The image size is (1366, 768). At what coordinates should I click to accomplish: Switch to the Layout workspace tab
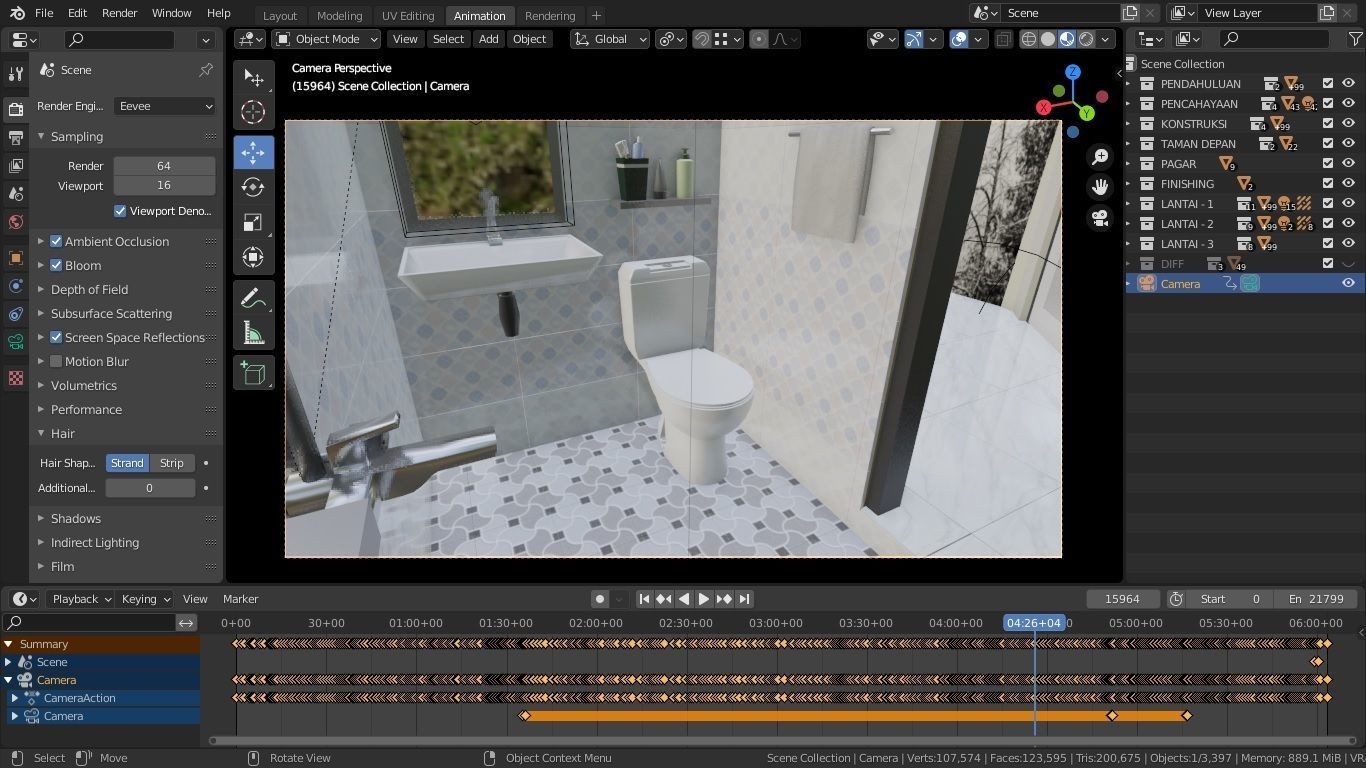click(x=280, y=15)
